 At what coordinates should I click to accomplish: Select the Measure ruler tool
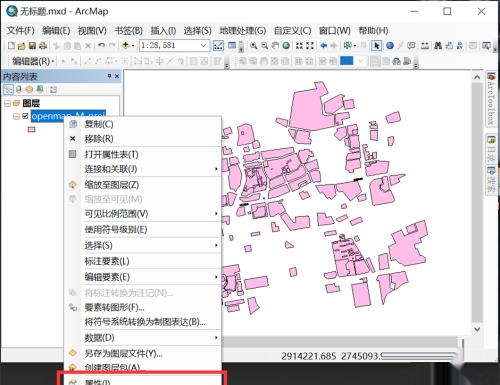pyautogui.click(x=425, y=46)
